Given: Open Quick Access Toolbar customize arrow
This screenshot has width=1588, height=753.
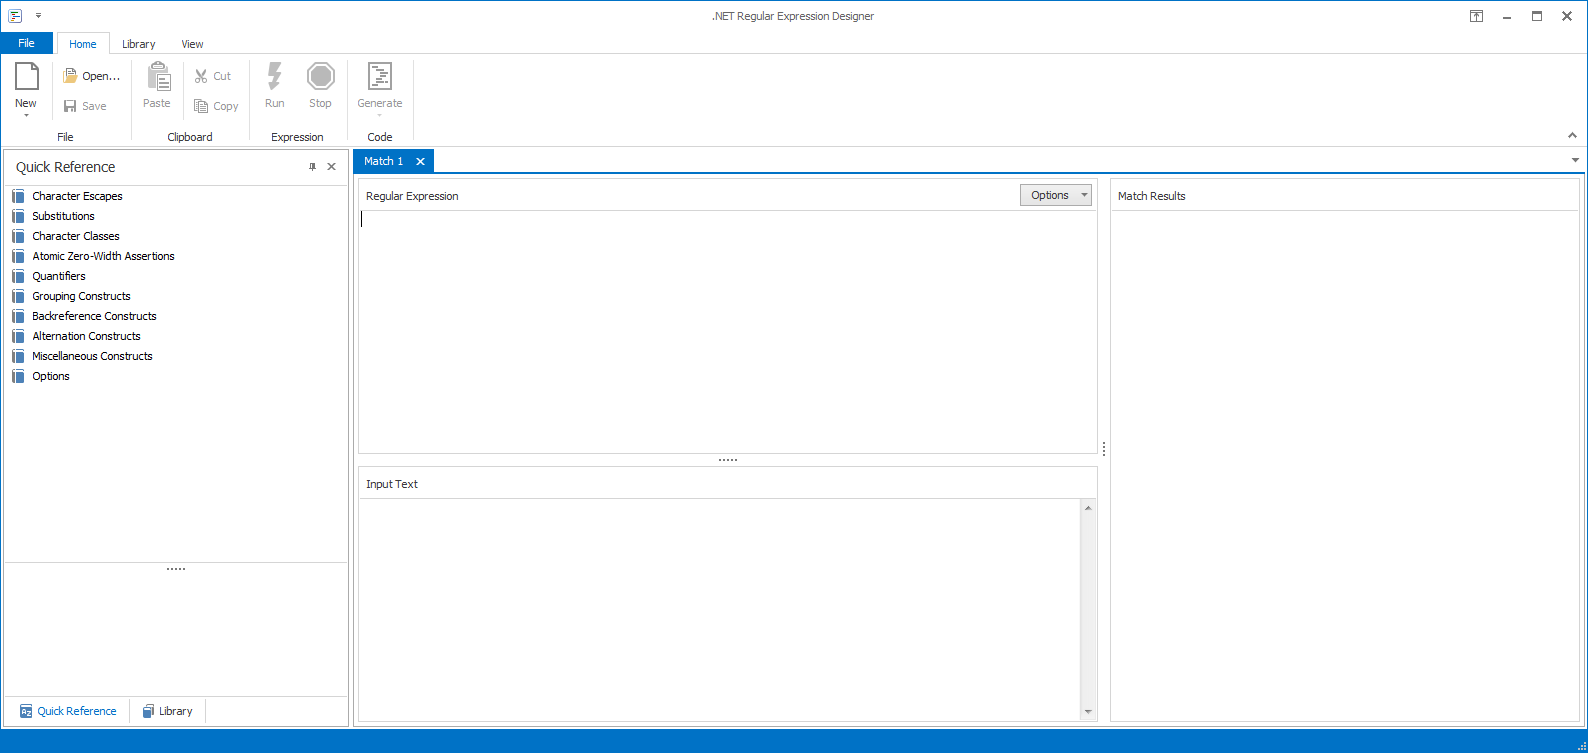Looking at the screenshot, I should pyautogui.click(x=39, y=16).
